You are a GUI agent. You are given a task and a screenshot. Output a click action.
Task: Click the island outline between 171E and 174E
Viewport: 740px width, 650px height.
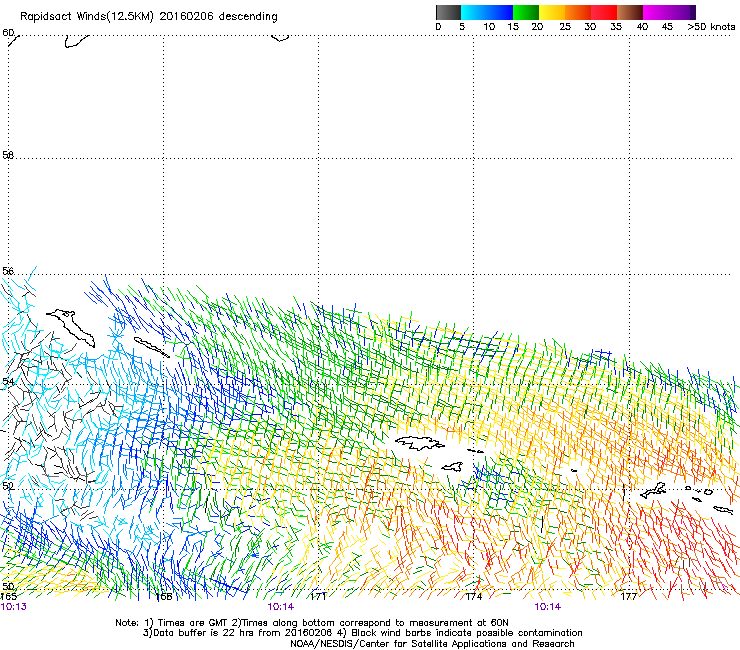point(420,443)
